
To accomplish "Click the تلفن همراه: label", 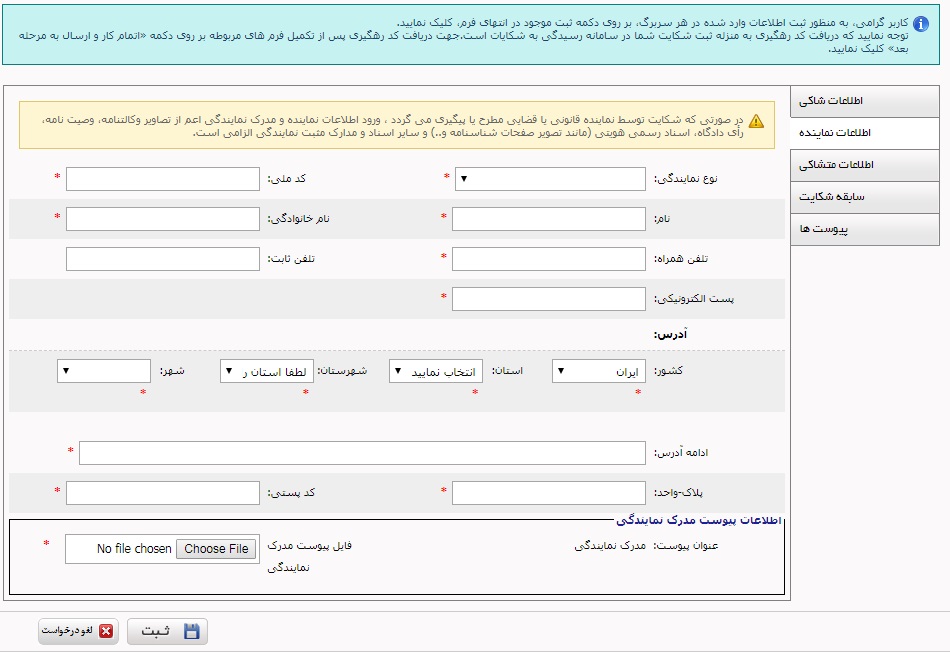I will pos(680,259).
